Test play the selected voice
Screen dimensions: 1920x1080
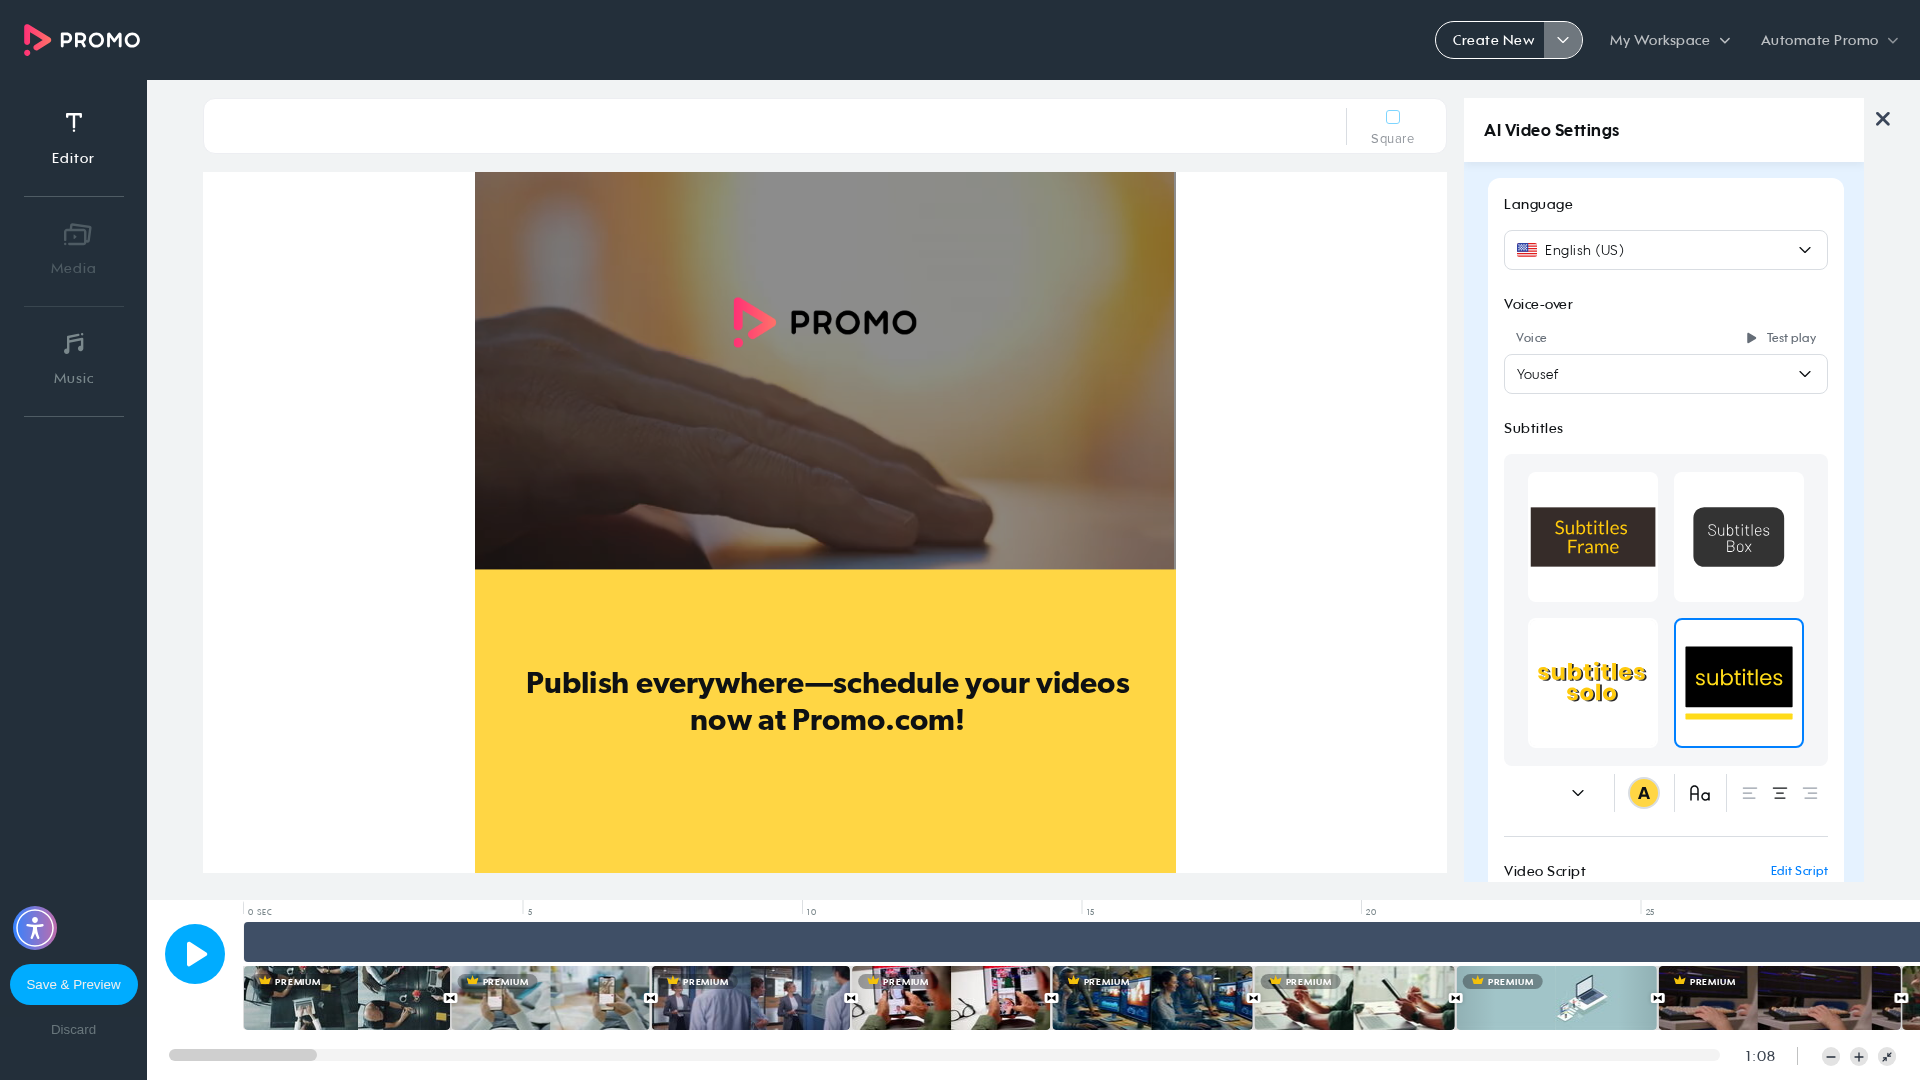point(1781,338)
